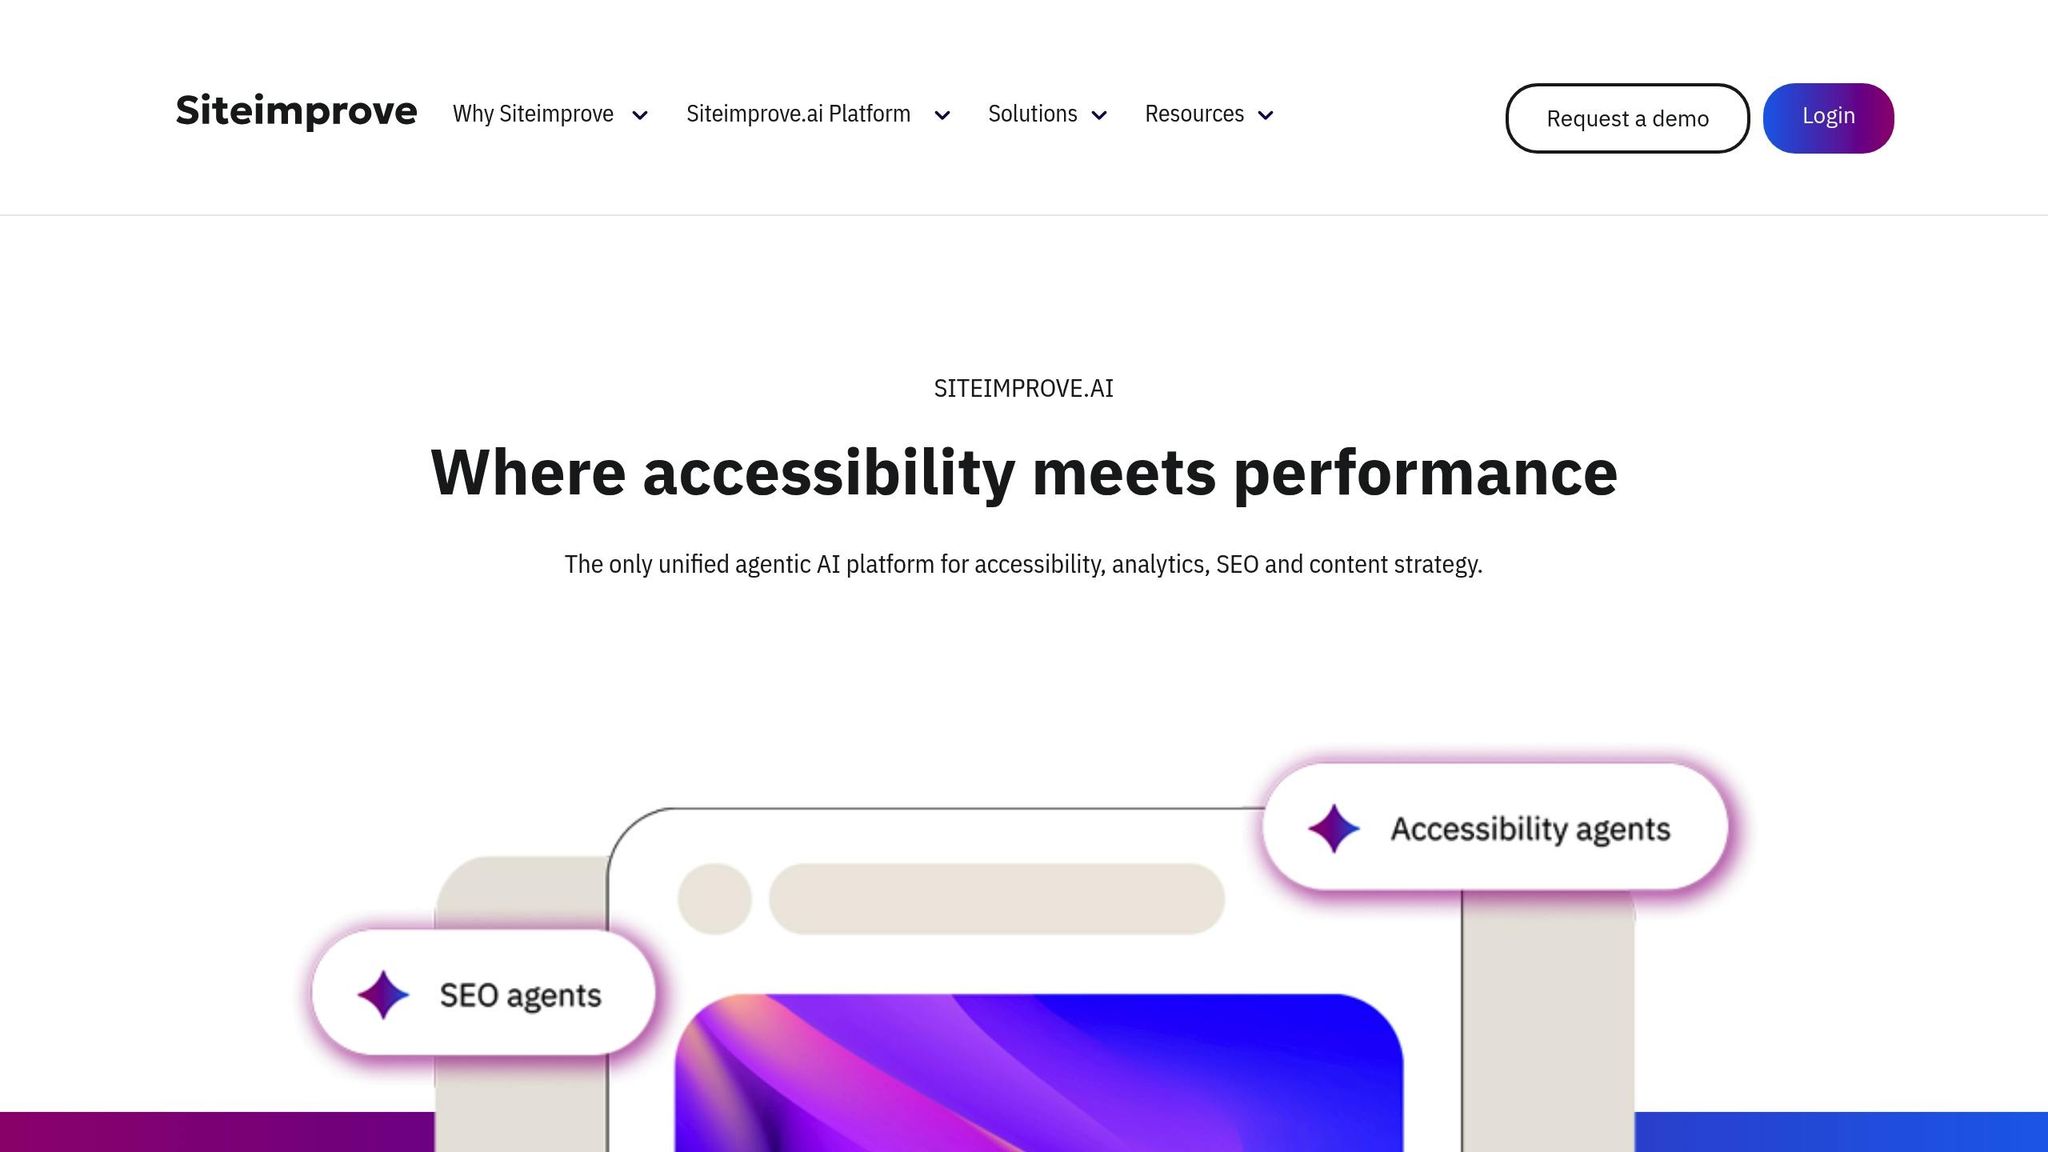Click the sparkle icon beside SEO agents
Image resolution: width=2048 pixels, height=1152 pixels.
point(383,995)
